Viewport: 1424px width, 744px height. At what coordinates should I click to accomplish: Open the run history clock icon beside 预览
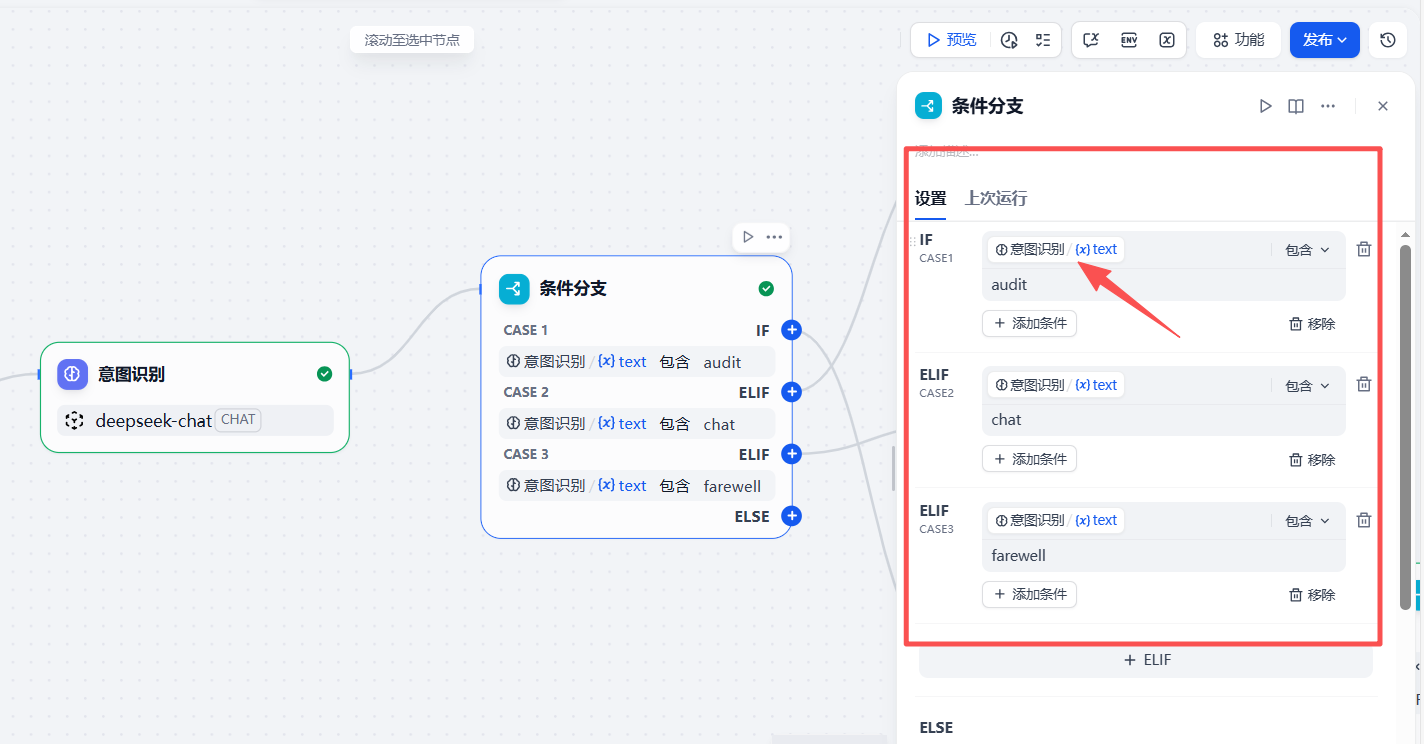coord(1009,40)
